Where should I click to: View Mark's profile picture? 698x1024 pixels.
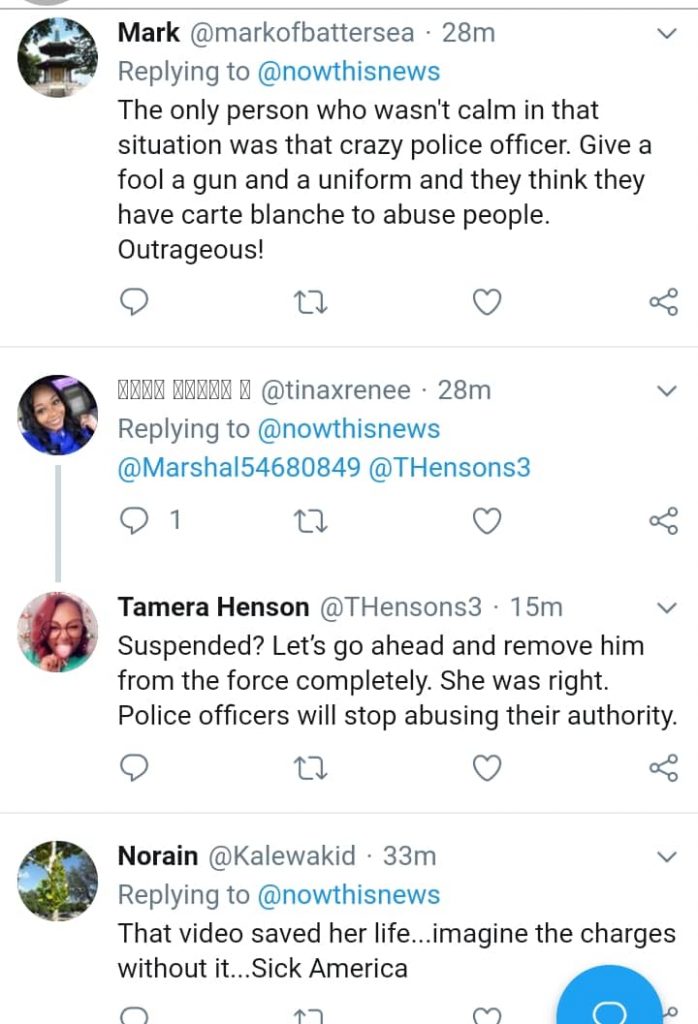click(x=58, y=57)
